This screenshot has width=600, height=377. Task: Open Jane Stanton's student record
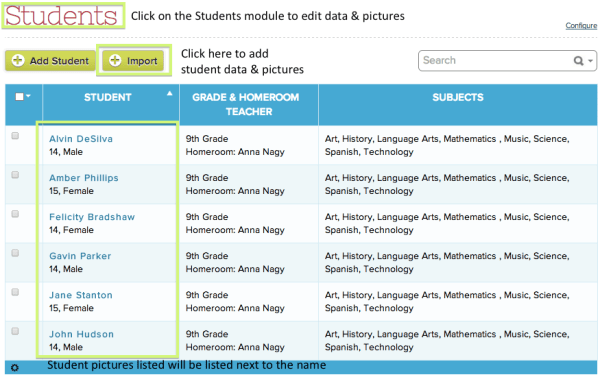tap(81, 295)
